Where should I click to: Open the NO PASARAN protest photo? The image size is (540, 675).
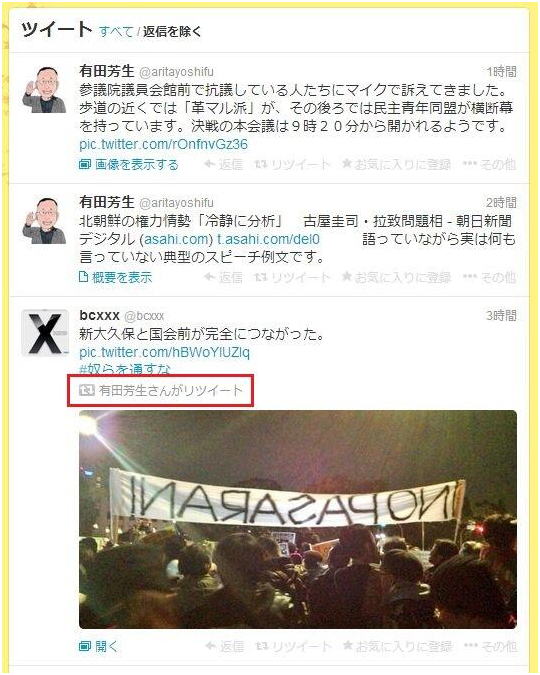pos(298,520)
